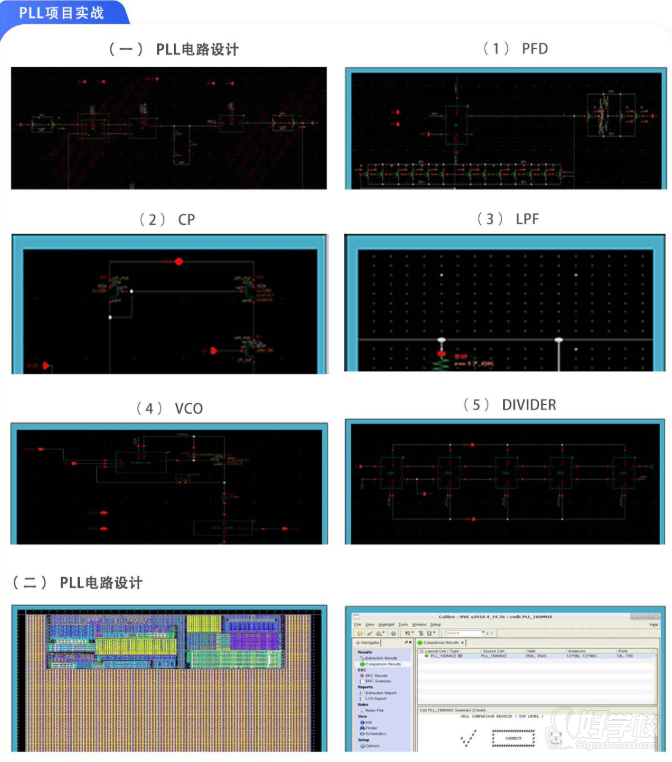Open LVS Report under Reports
Viewport: 672px width, 762px height.
[376, 699]
